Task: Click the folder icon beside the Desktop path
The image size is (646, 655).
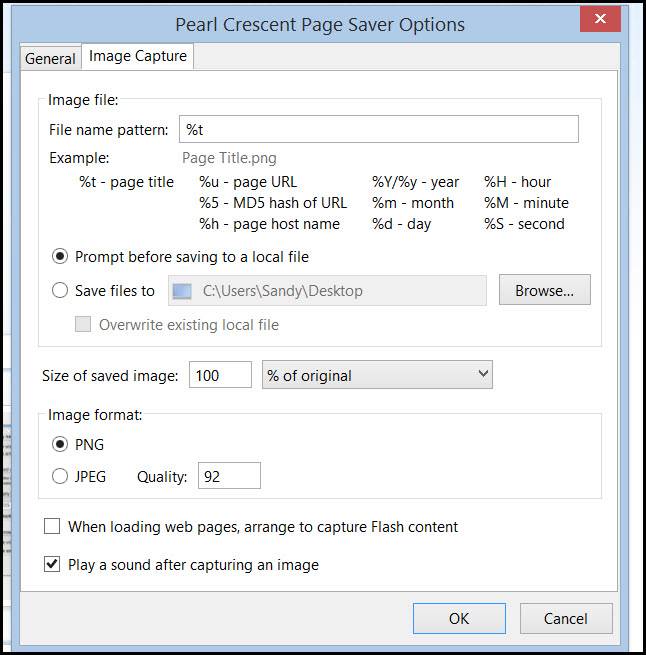Action: (x=181, y=291)
